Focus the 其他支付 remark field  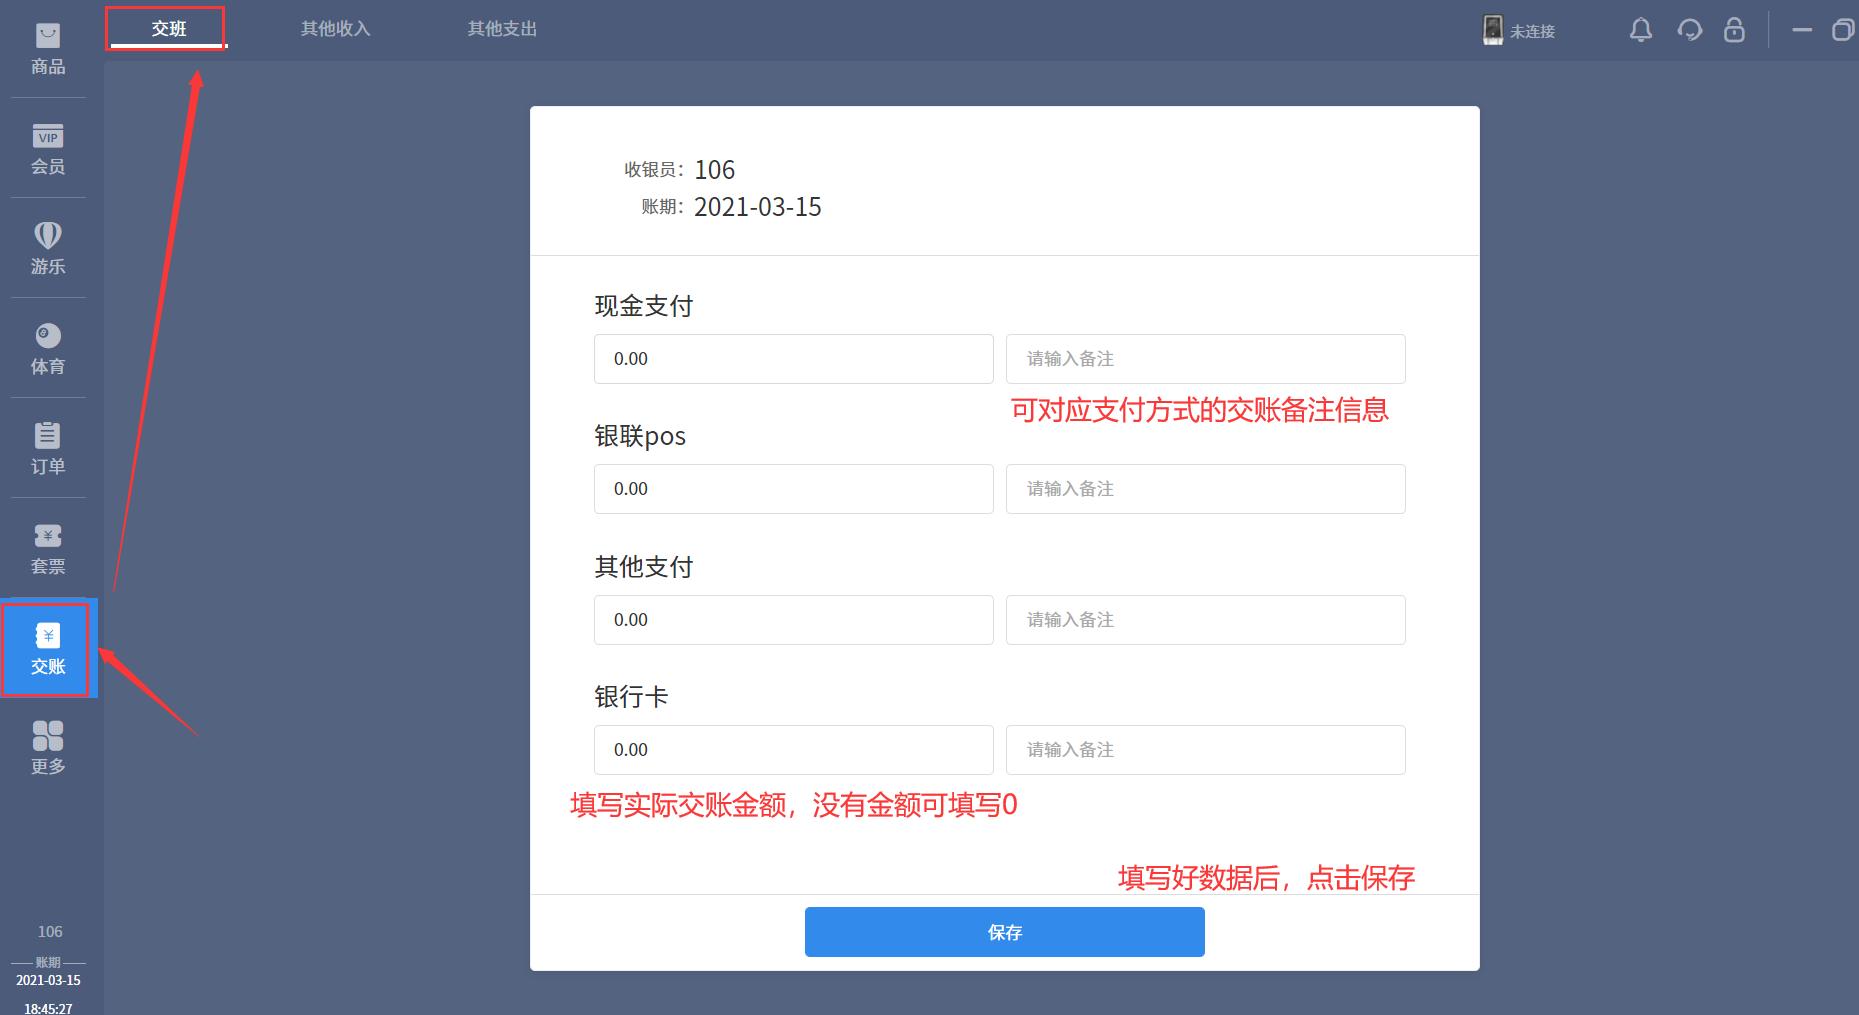1205,620
